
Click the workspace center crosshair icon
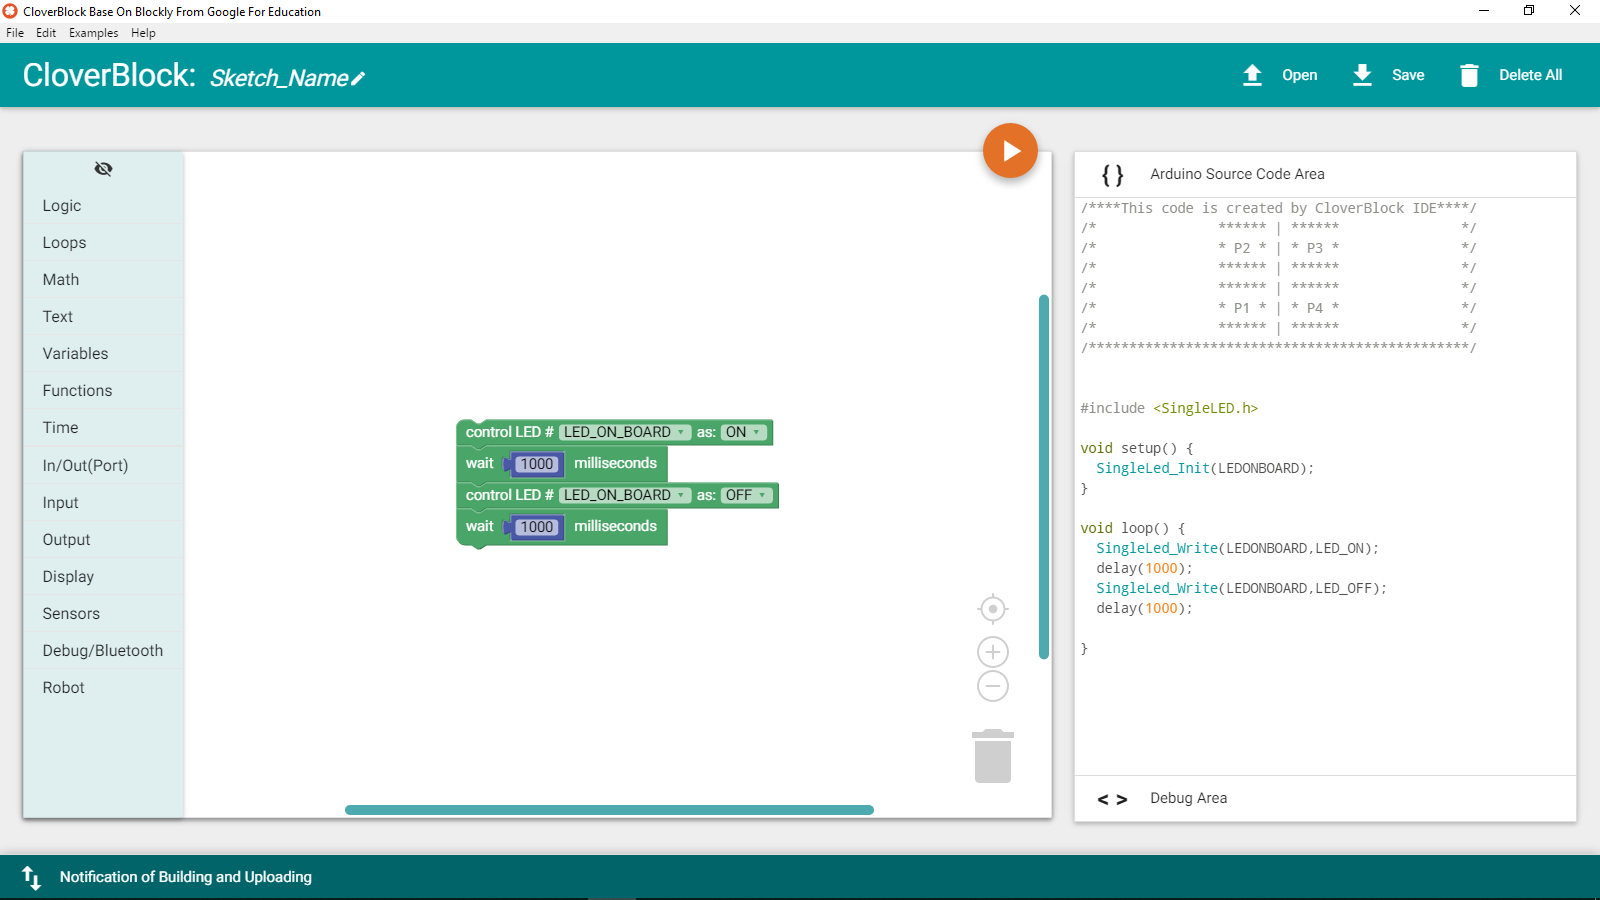992,608
